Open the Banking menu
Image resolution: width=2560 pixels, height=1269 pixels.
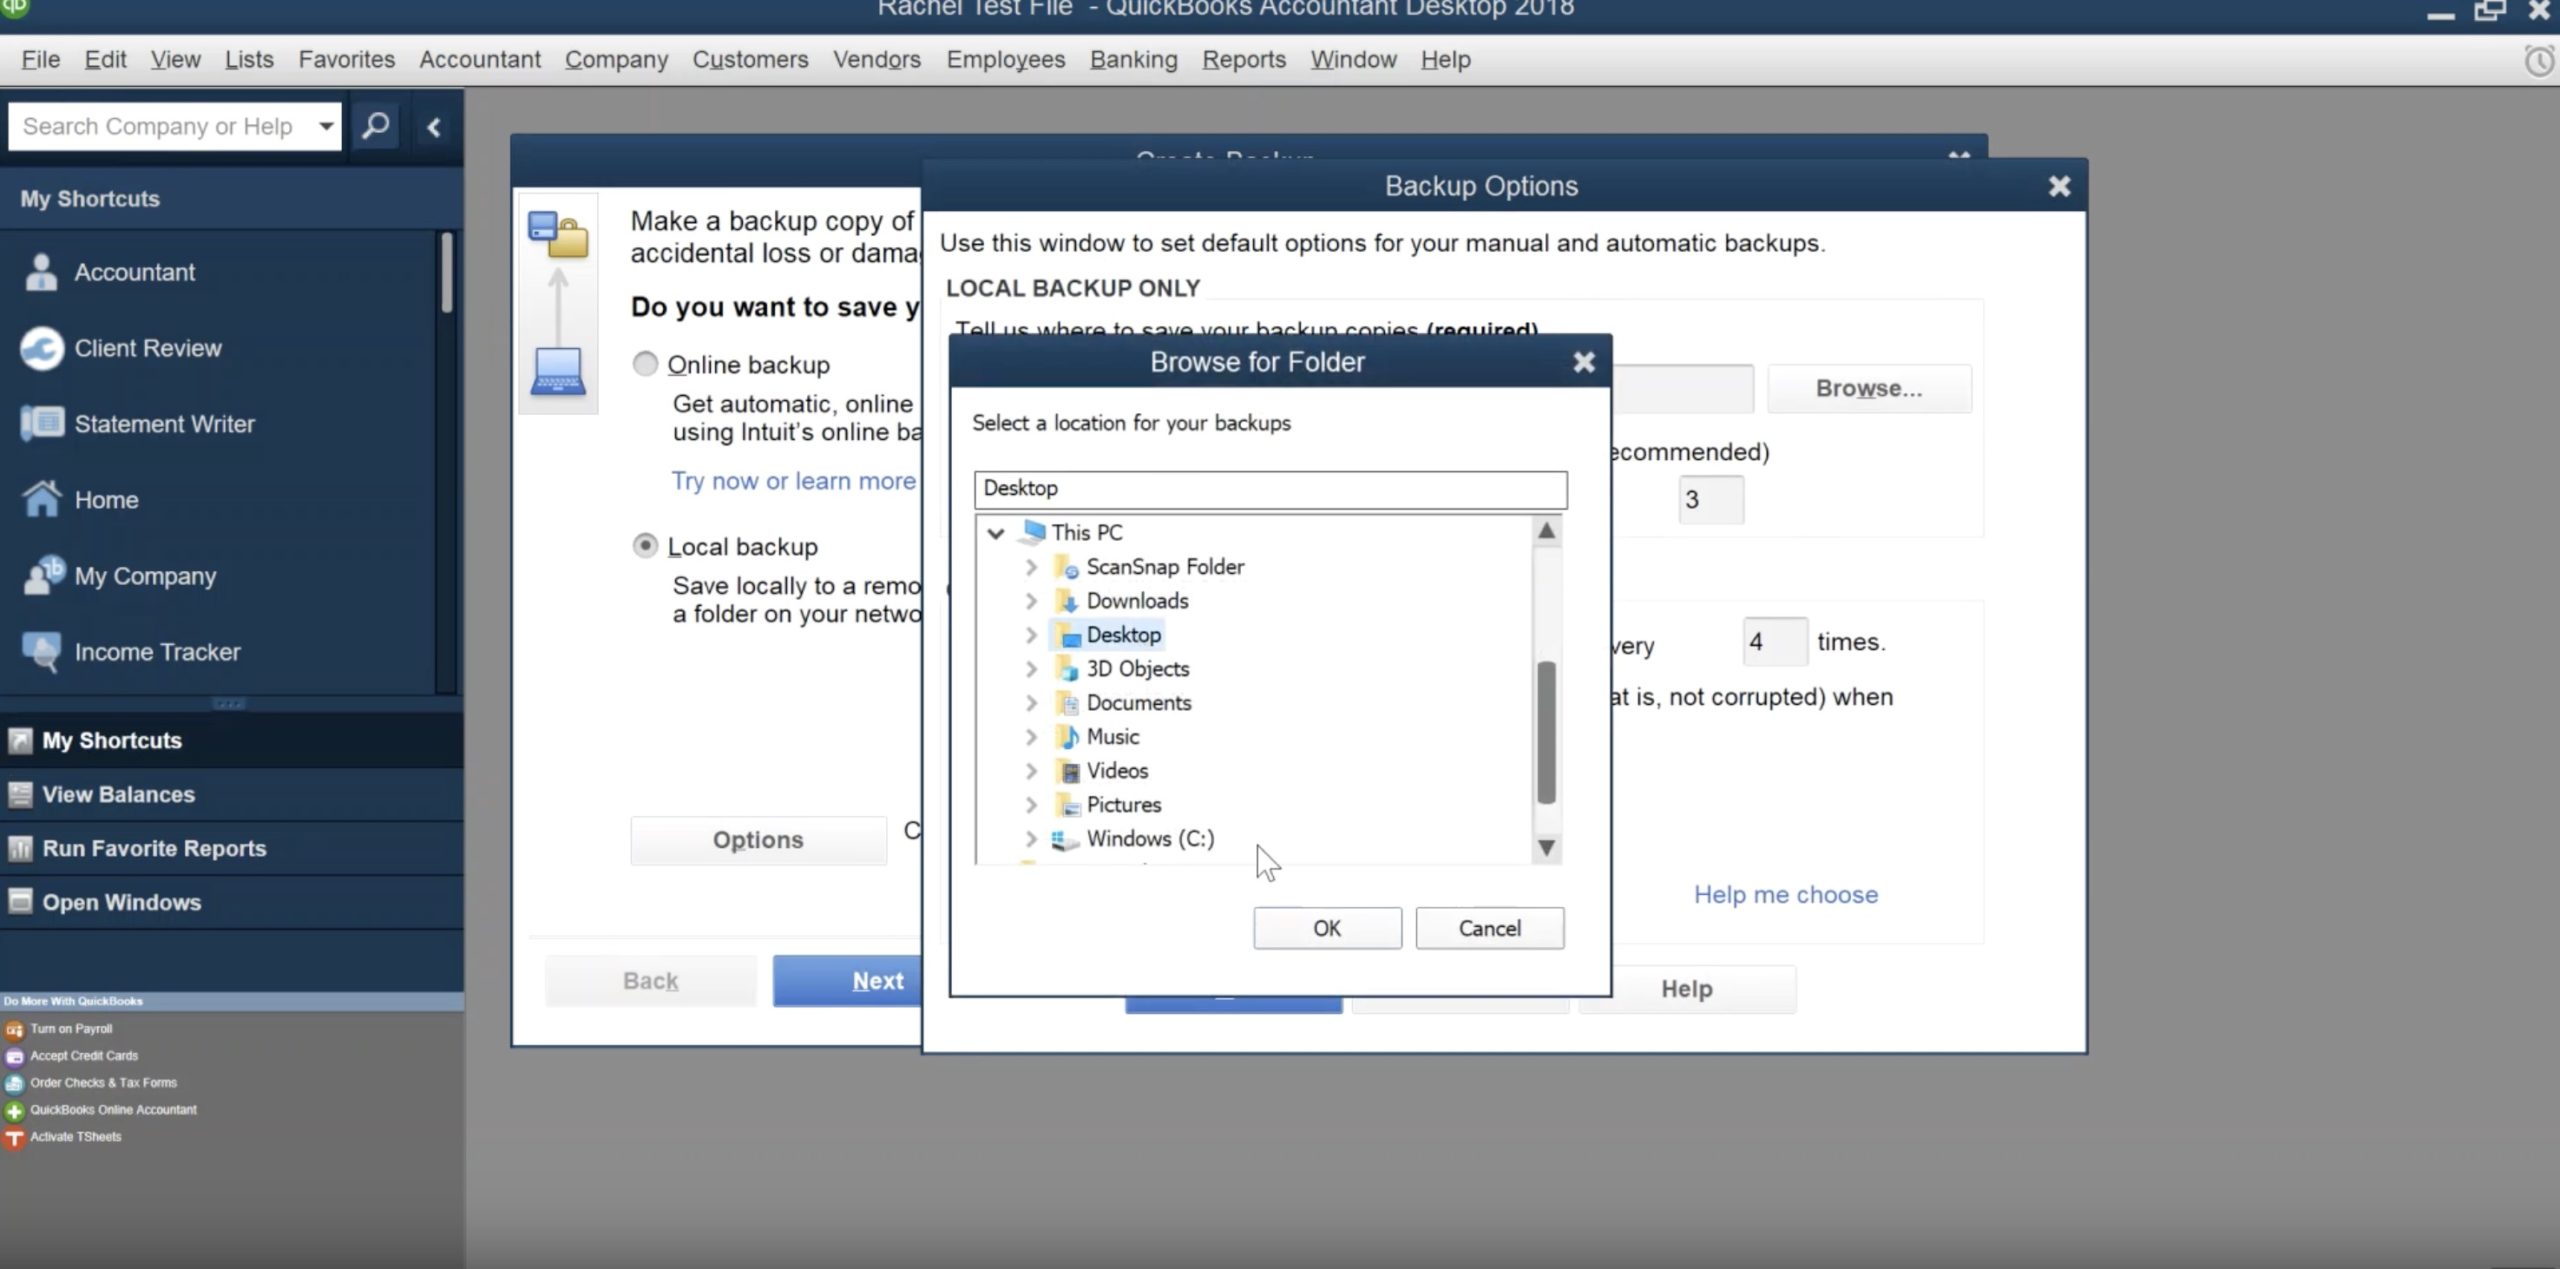(x=1133, y=59)
